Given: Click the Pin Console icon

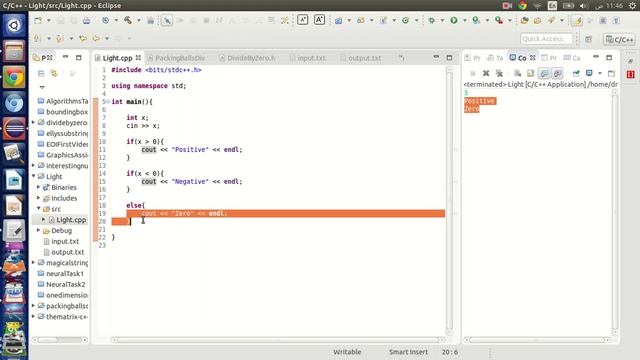Looking at the screenshot, I should point(576,73).
